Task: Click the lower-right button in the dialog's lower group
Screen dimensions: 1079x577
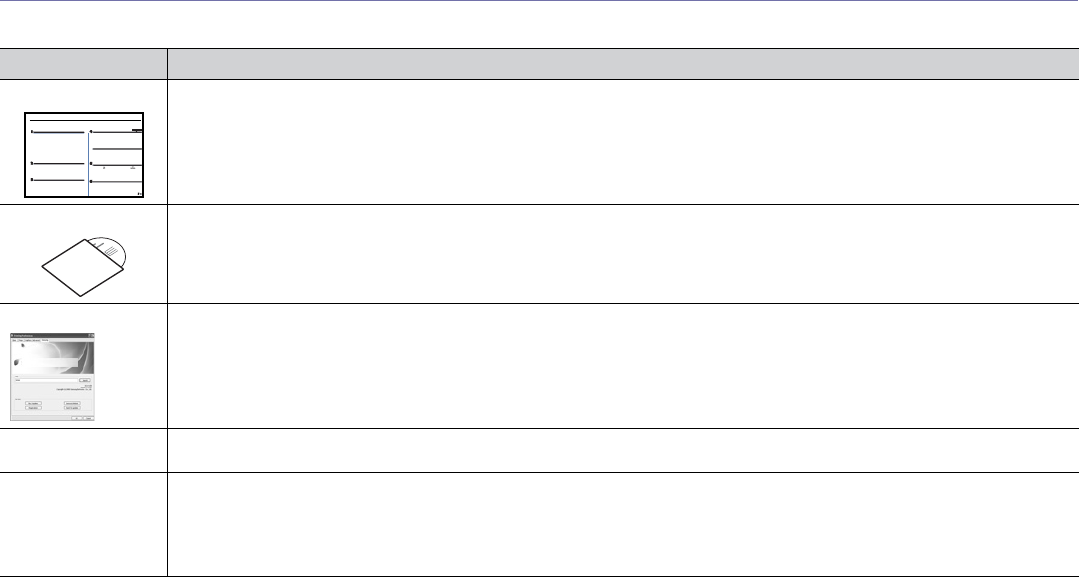Action: 72,408
